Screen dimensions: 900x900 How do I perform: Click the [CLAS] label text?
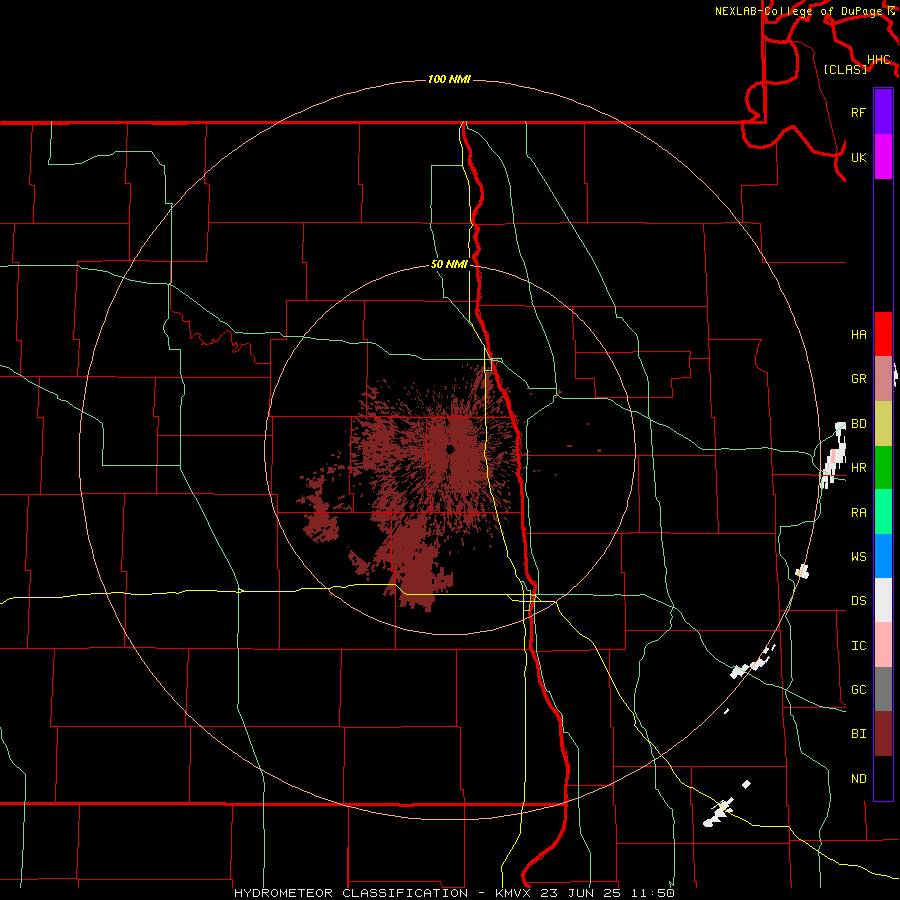pyautogui.click(x=845, y=69)
